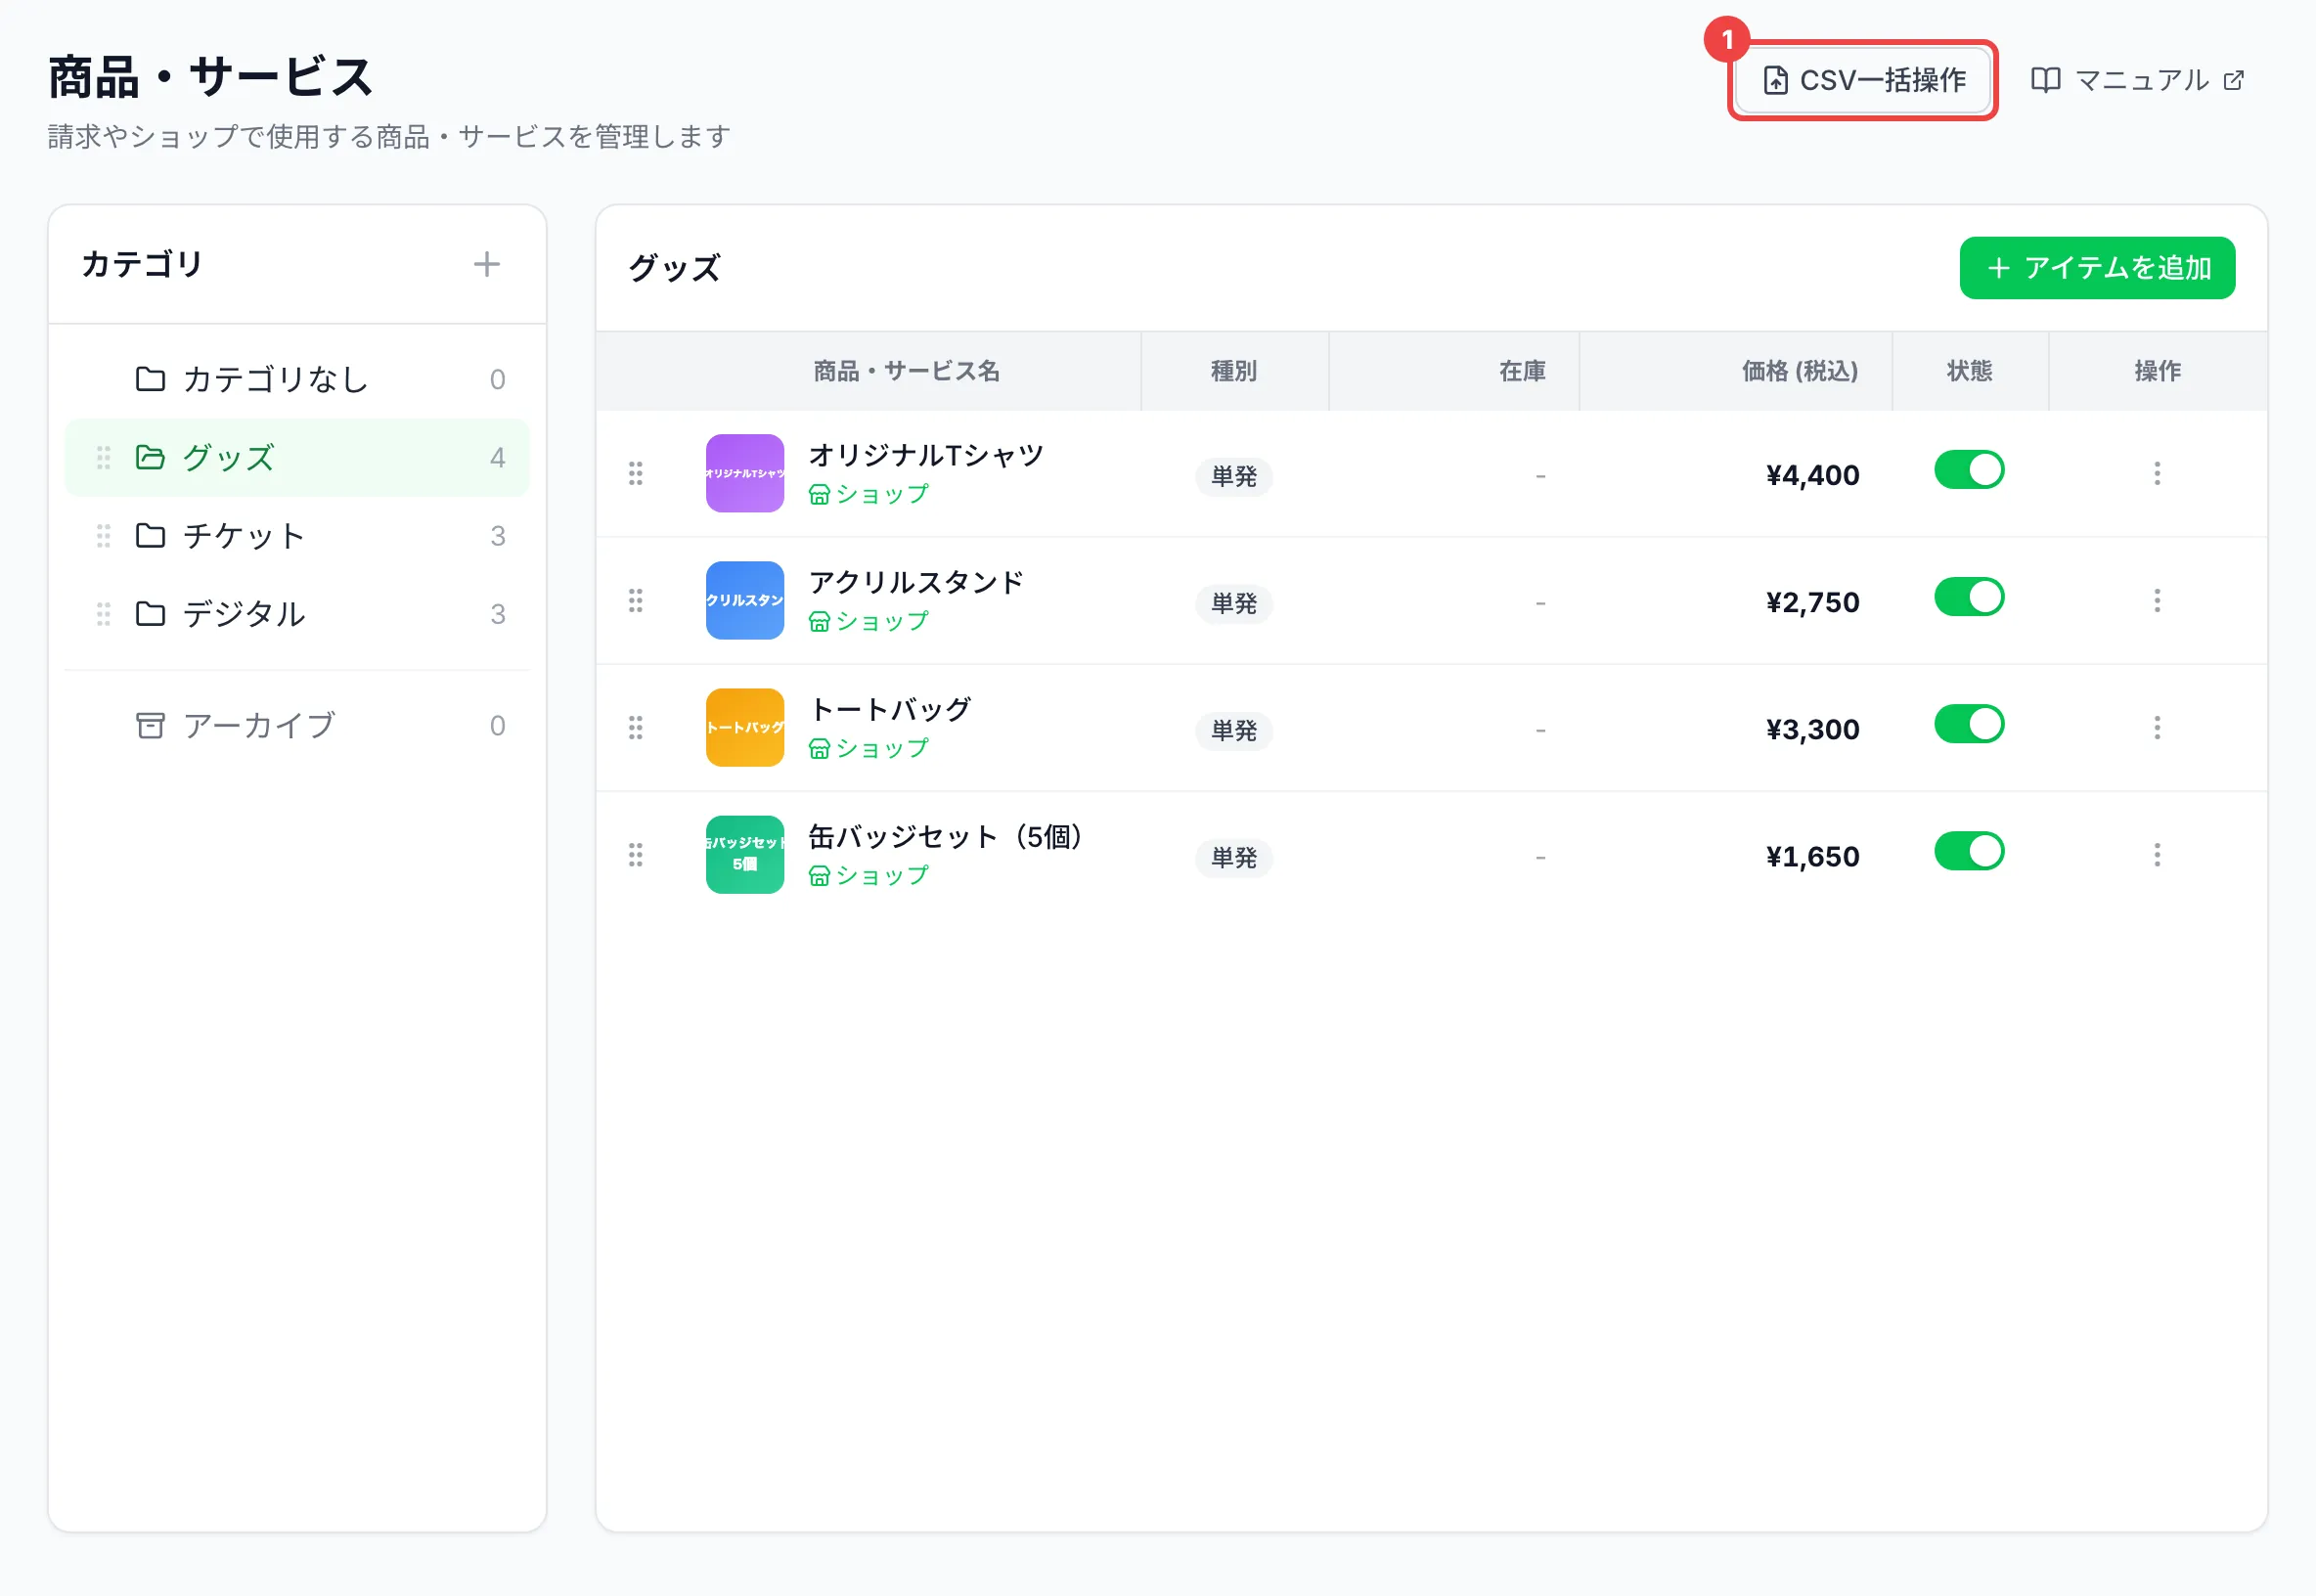2316x1596 pixels.
Task: Click the drag handle for オリジナルTシャツ row
Action: (x=635, y=473)
